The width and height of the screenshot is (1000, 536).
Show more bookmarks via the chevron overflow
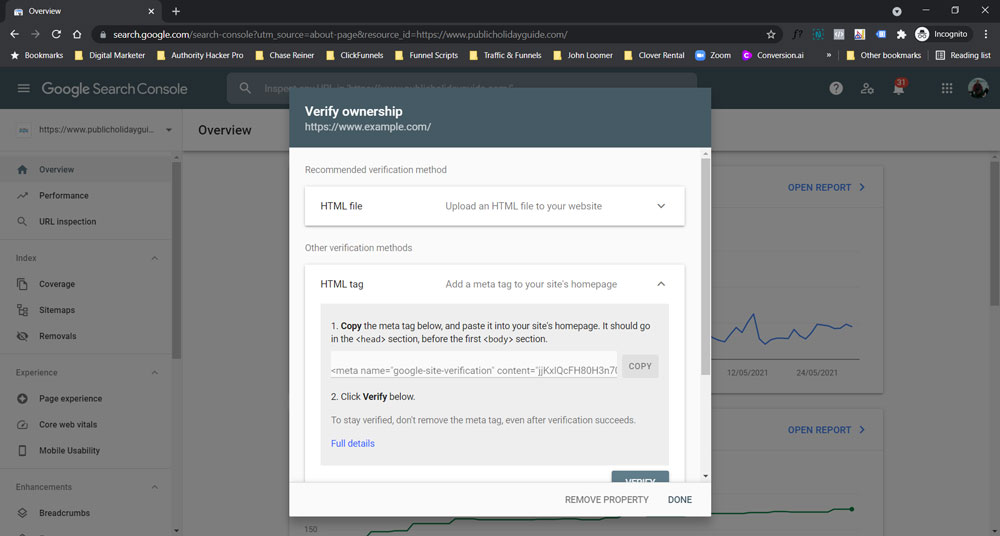(x=828, y=56)
